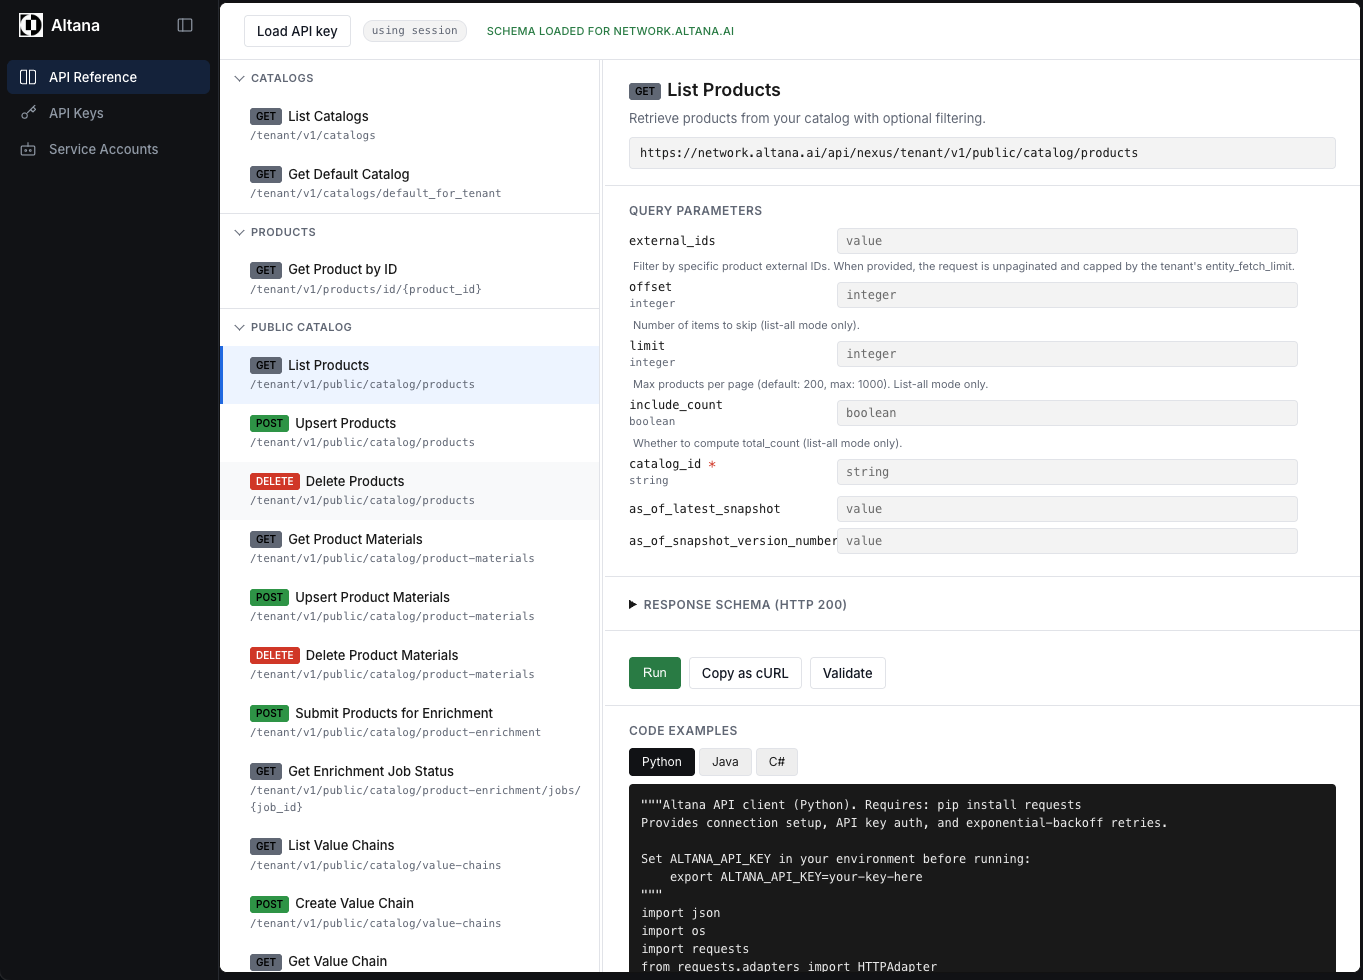Viewport: 1363px width, 980px height.
Task: Select Delete Product Materials endpoint
Action: tap(410, 665)
